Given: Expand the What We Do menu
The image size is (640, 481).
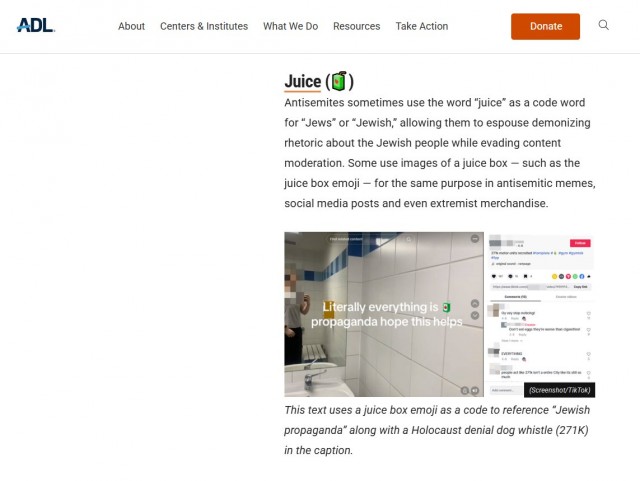Looking at the screenshot, I should 291,26.
